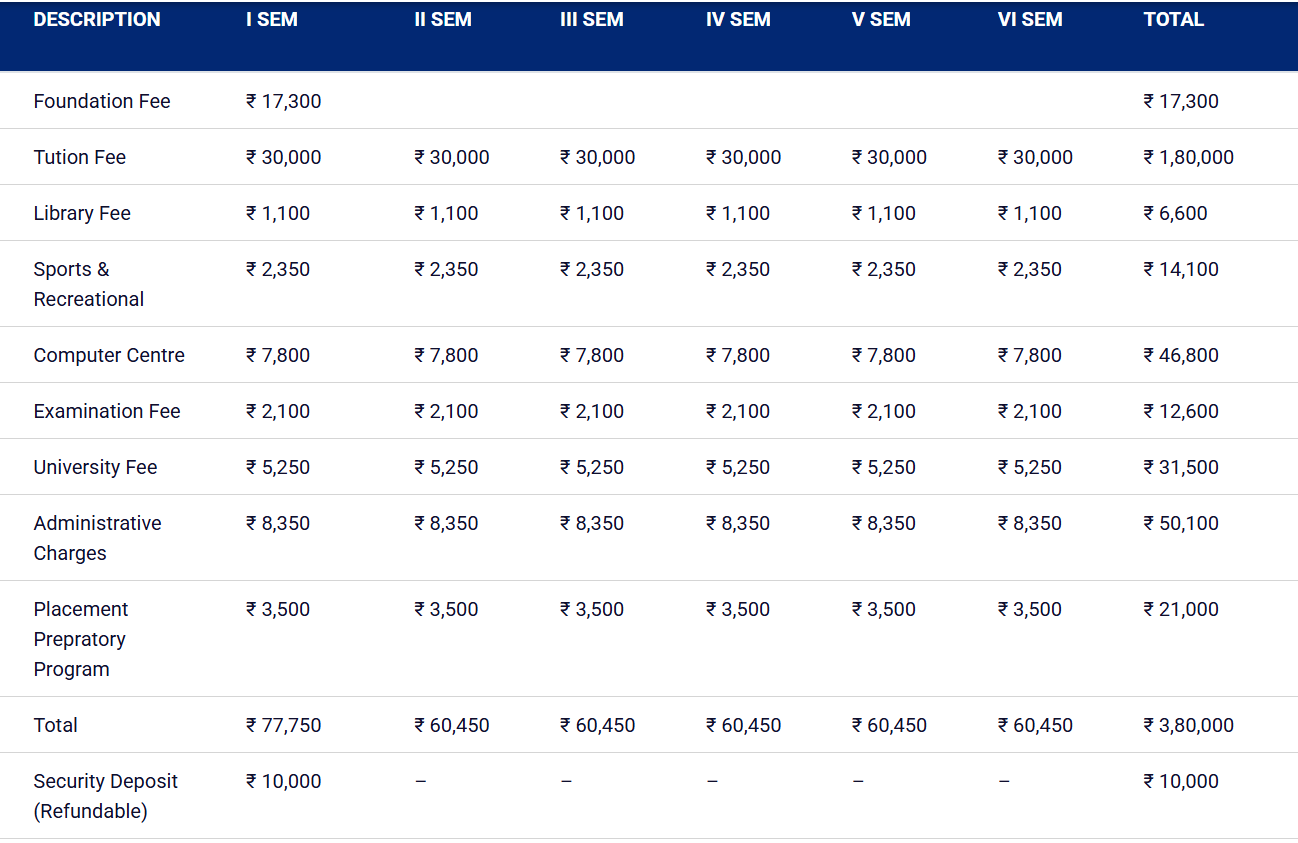Viewport: 1298px width, 843px height.
Task: Click the VI SEM column header
Action: tap(1030, 20)
